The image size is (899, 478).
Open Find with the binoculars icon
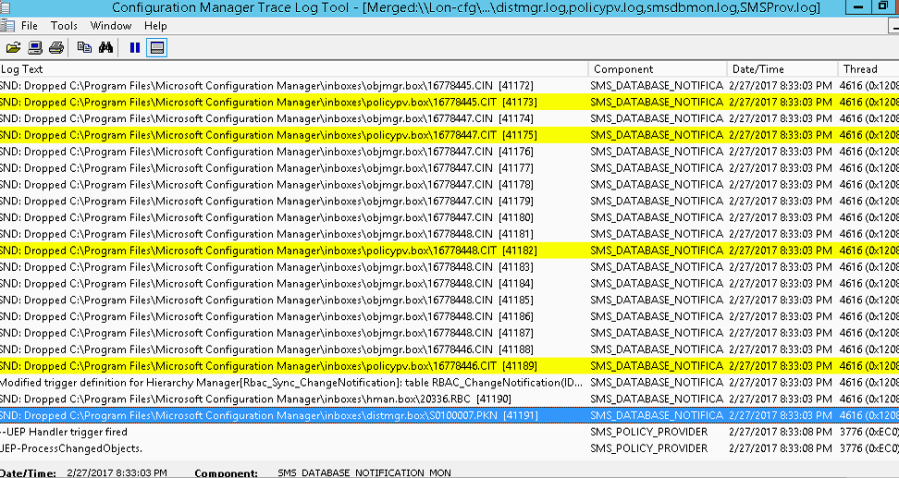pyautogui.click(x=106, y=47)
